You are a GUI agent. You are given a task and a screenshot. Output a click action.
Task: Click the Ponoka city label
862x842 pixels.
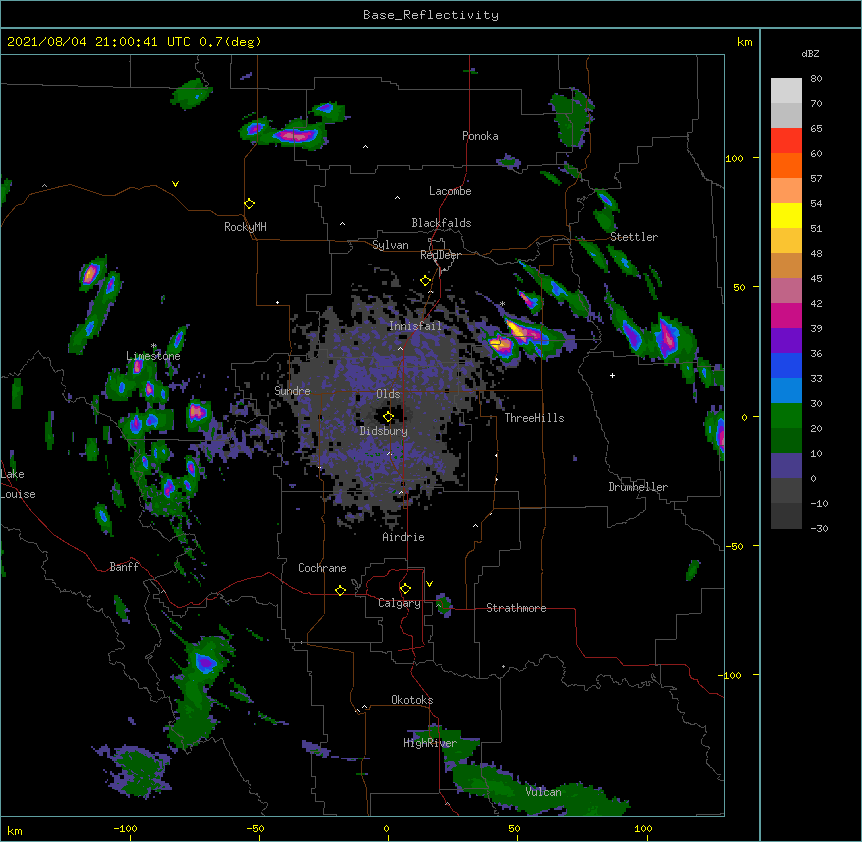coord(480,136)
